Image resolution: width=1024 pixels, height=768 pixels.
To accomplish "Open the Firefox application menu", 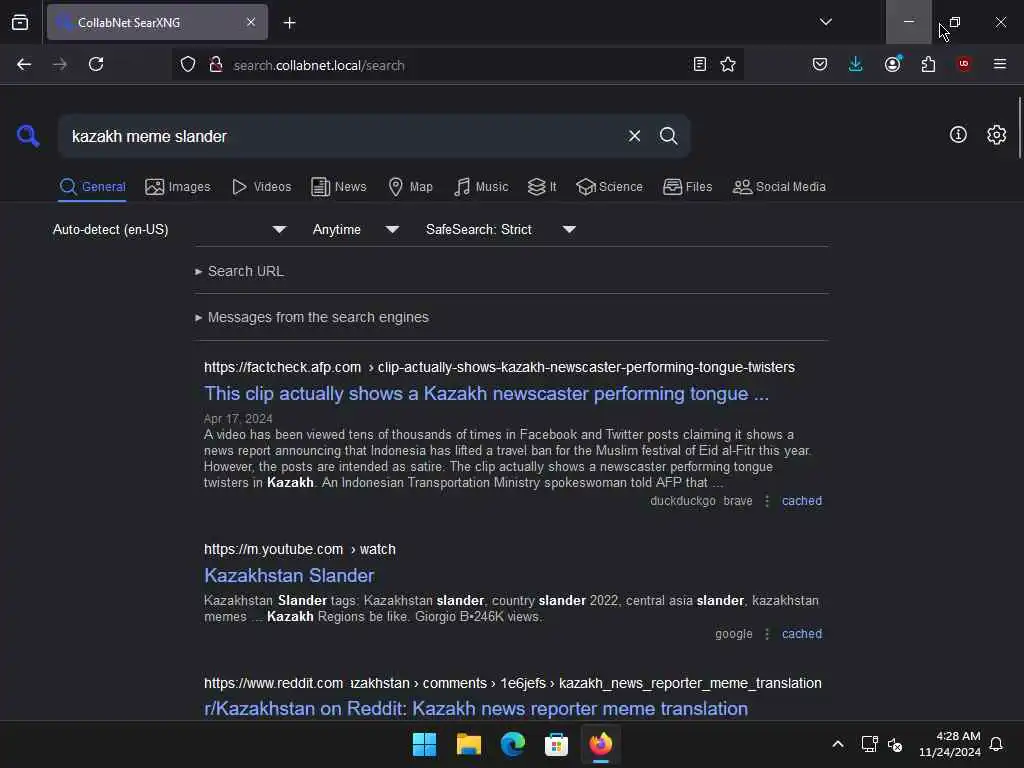I will (999, 64).
